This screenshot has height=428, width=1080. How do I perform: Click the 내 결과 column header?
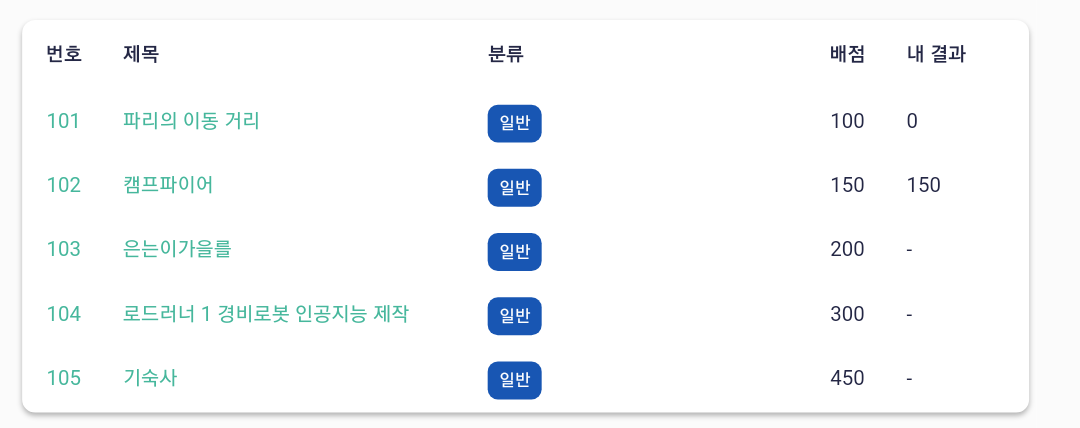pyautogui.click(x=936, y=54)
